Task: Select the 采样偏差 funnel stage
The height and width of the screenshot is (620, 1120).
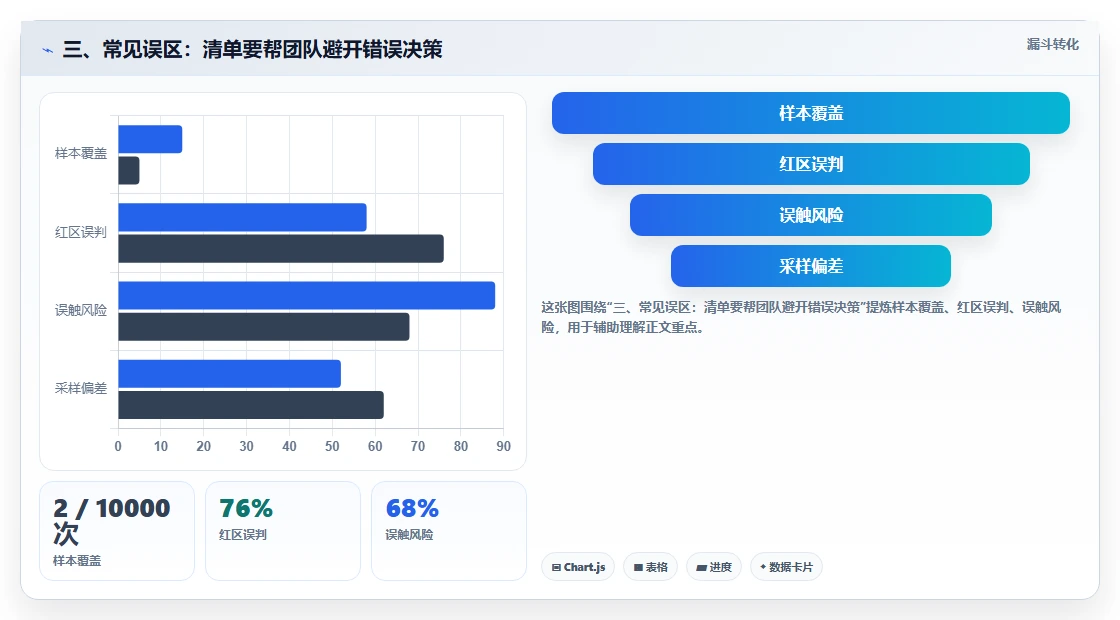Action: (x=811, y=266)
